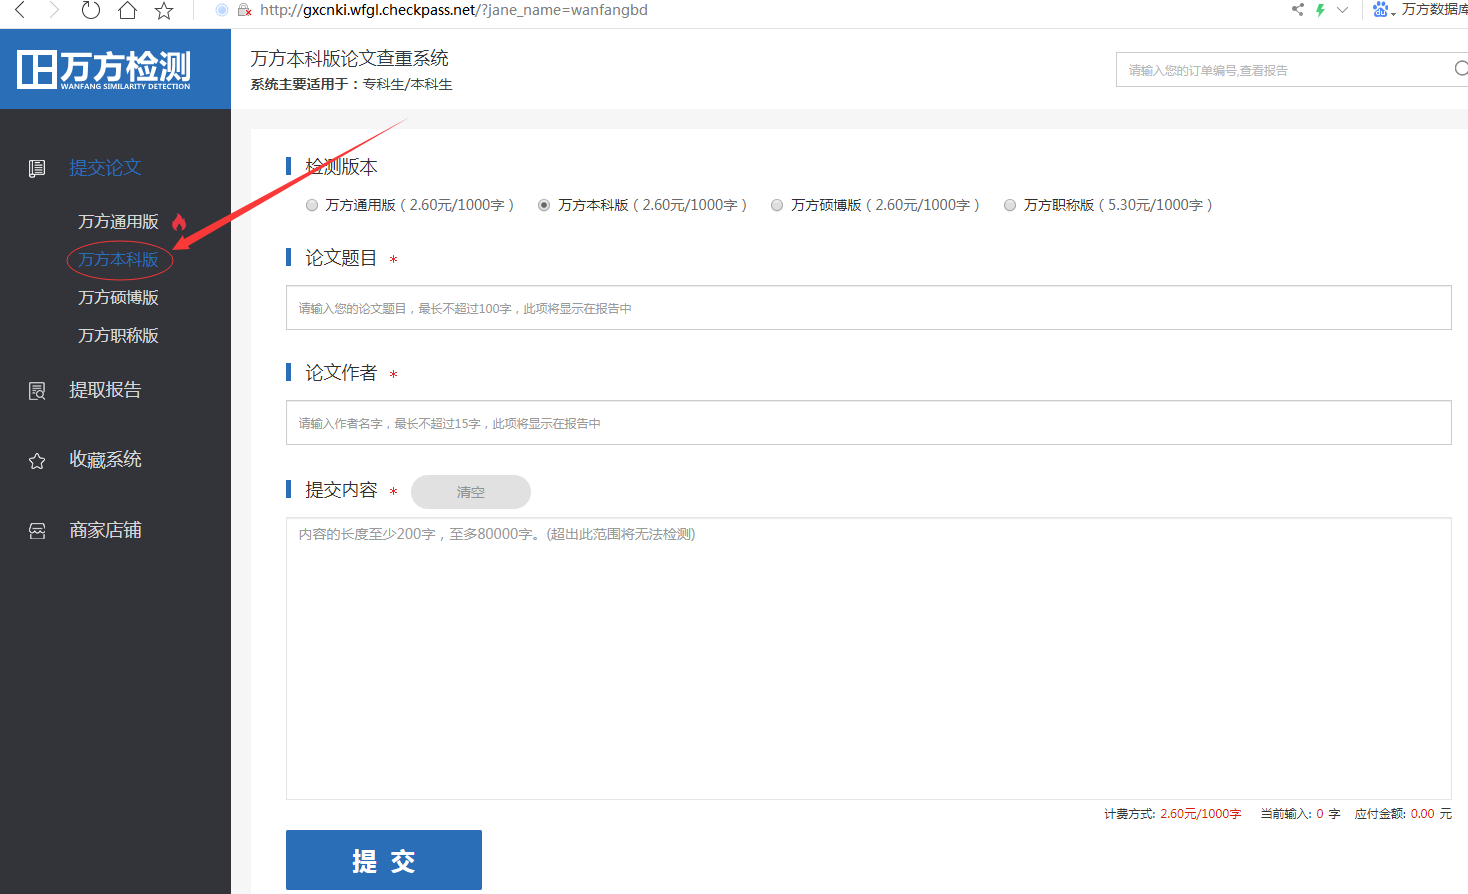Click the 清空 clear button
Screen dimensions: 1468x894
click(470, 492)
